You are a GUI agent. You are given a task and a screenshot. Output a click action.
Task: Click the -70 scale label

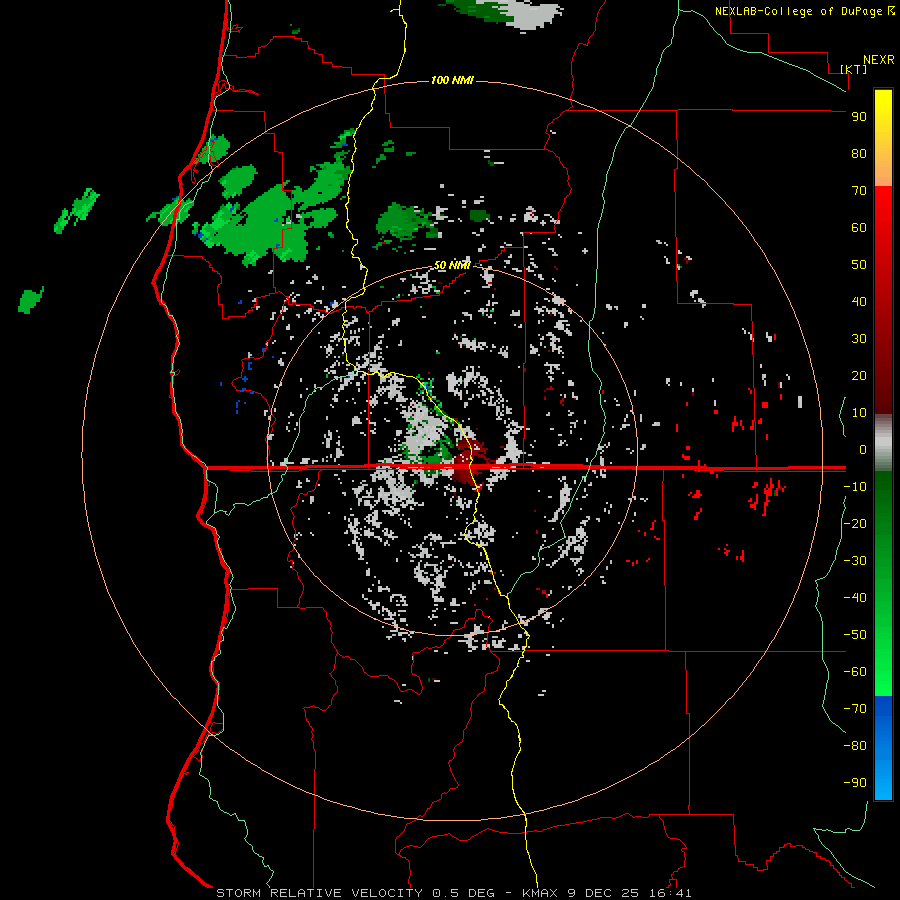click(x=855, y=709)
